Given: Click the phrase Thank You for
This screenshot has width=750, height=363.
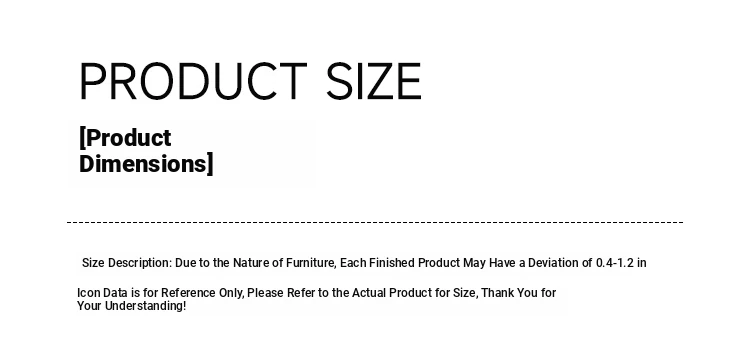Looking at the screenshot, I should (x=518, y=292).
